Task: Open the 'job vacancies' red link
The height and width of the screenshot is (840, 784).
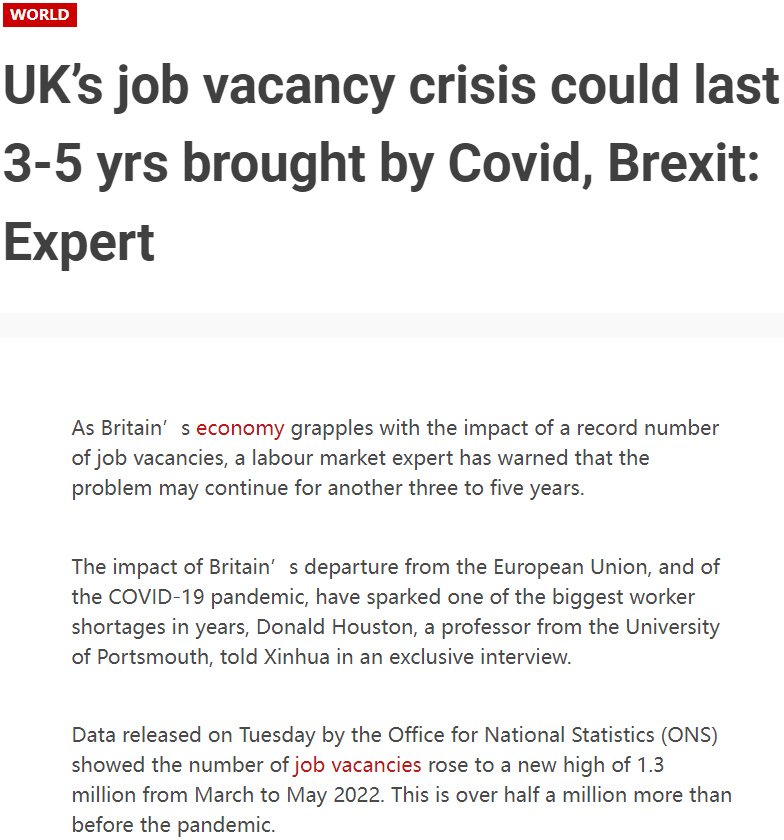Action: coord(357,765)
